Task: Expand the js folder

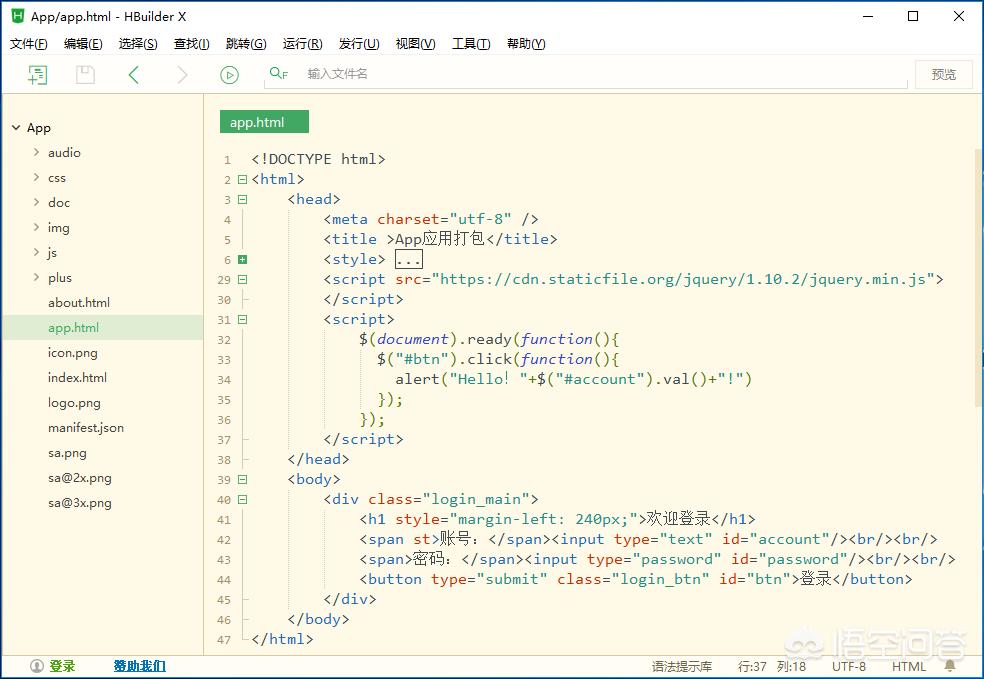Action: pos(36,252)
